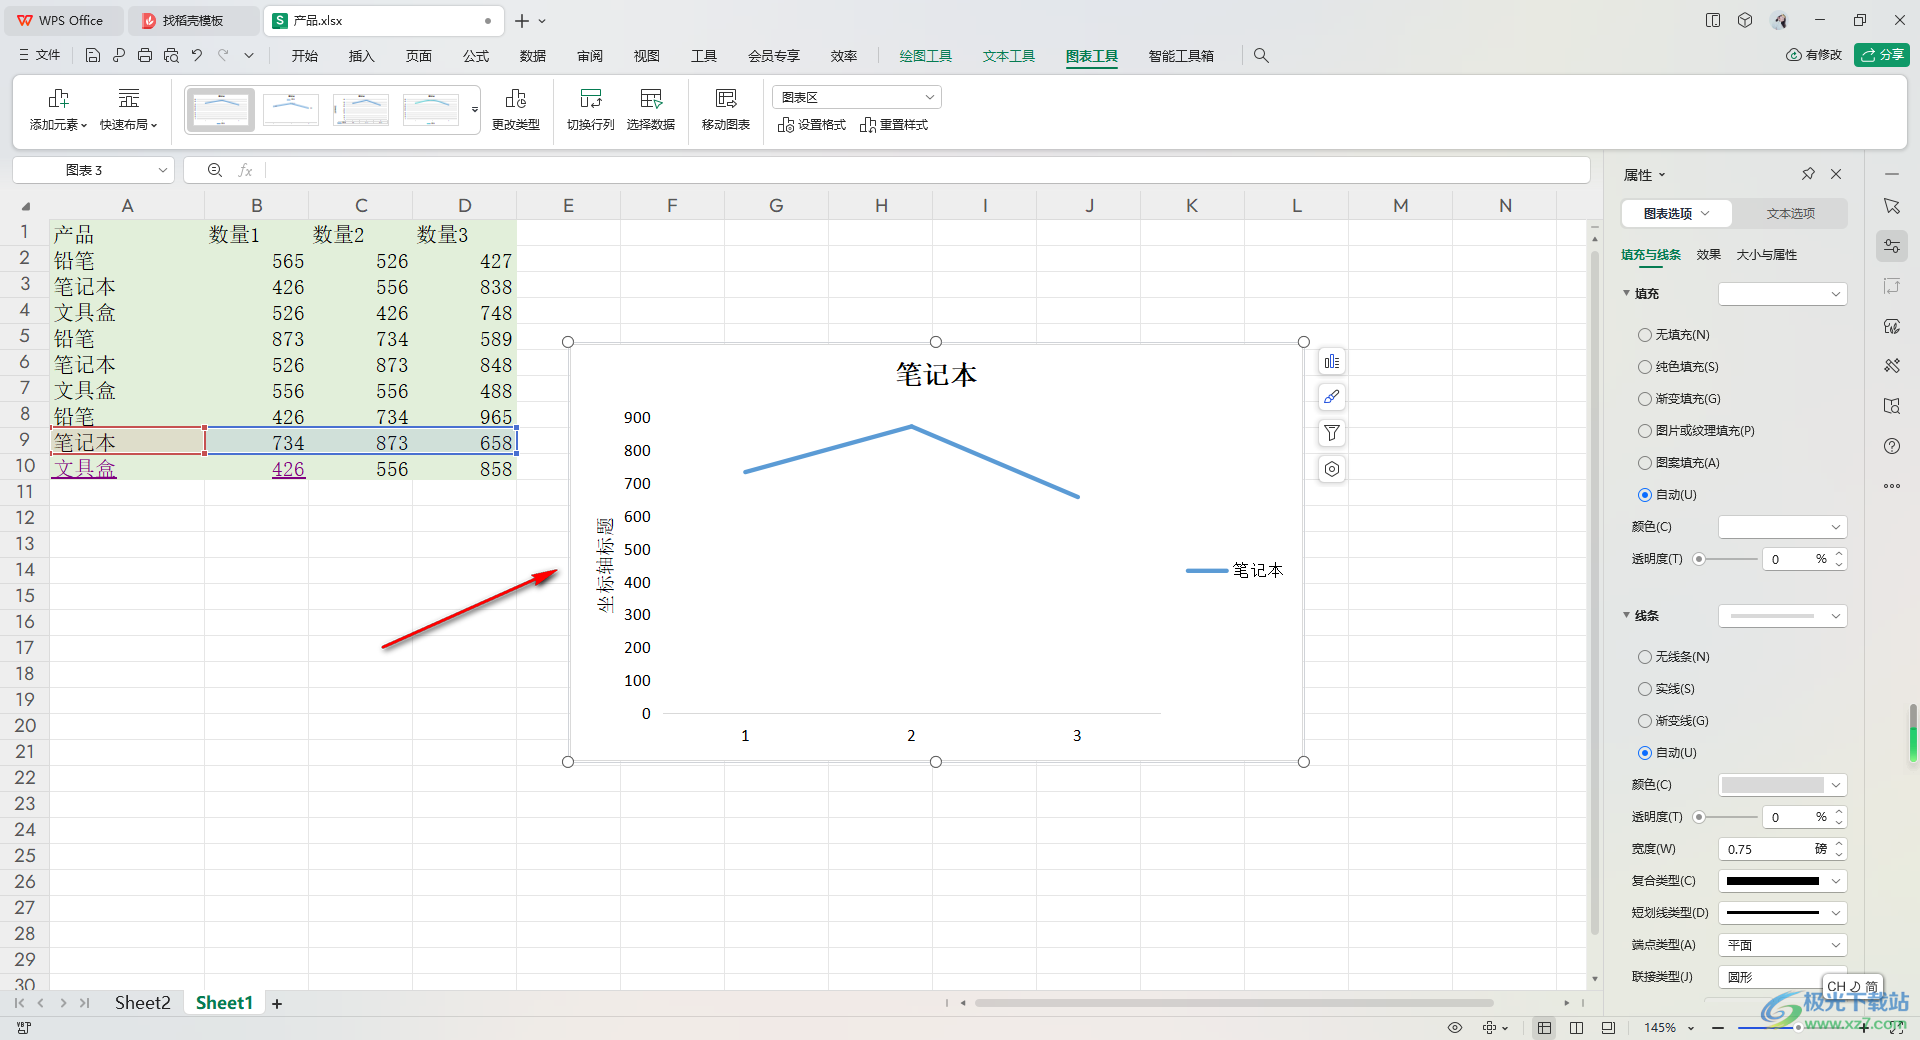Open the Start (开始) ribbon tab
This screenshot has height=1040, width=1920.
(x=305, y=56)
